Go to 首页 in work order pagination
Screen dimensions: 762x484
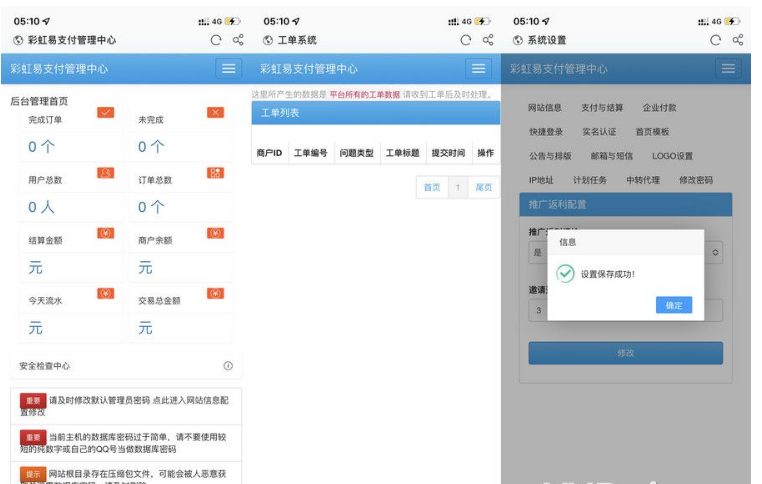point(432,188)
